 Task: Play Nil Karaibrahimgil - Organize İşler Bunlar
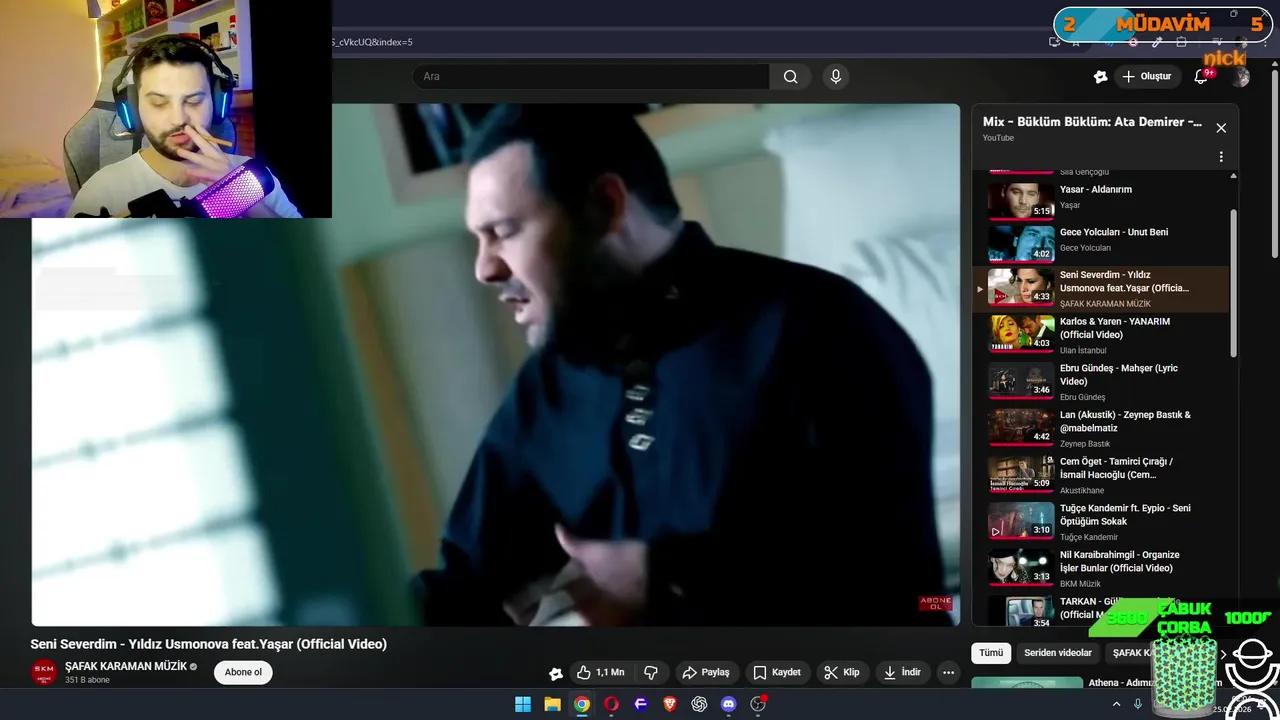coord(1100,568)
